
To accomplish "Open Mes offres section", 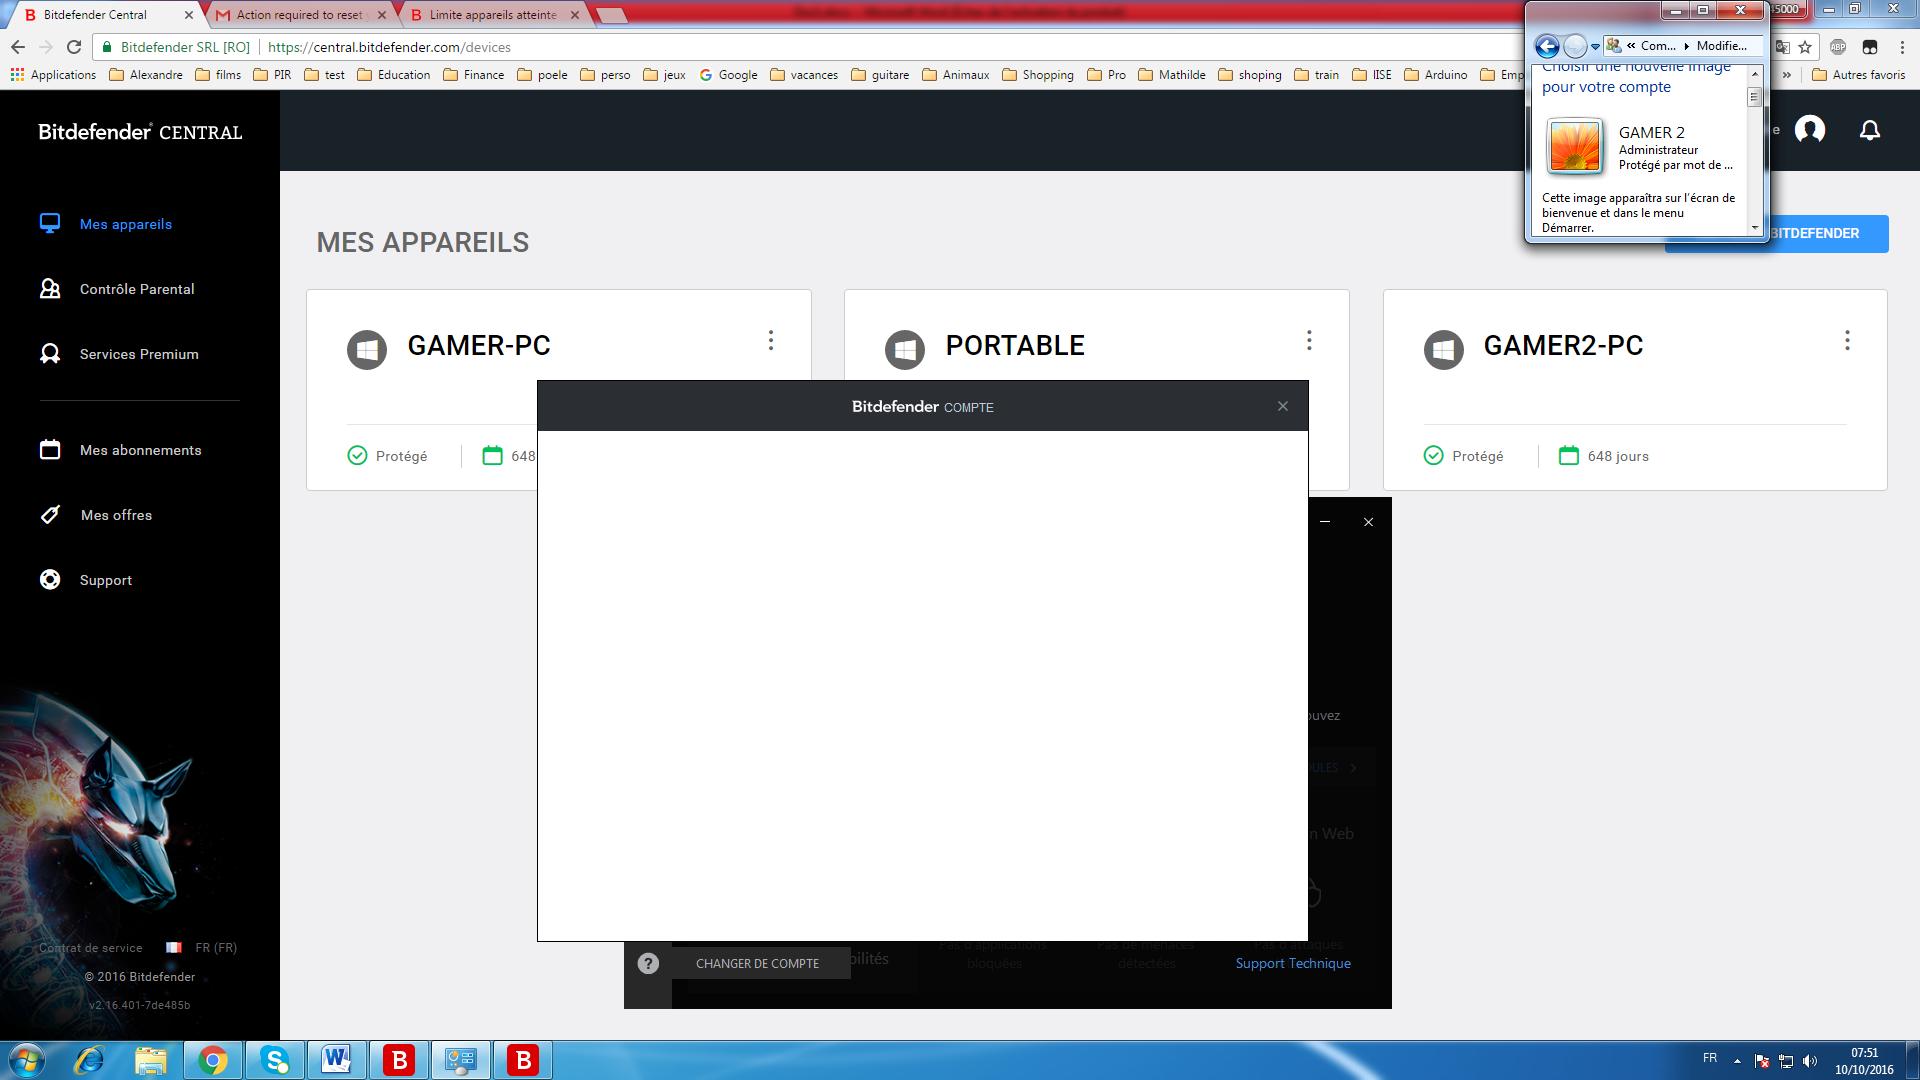I will pyautogui.click(x=96, y=515).
